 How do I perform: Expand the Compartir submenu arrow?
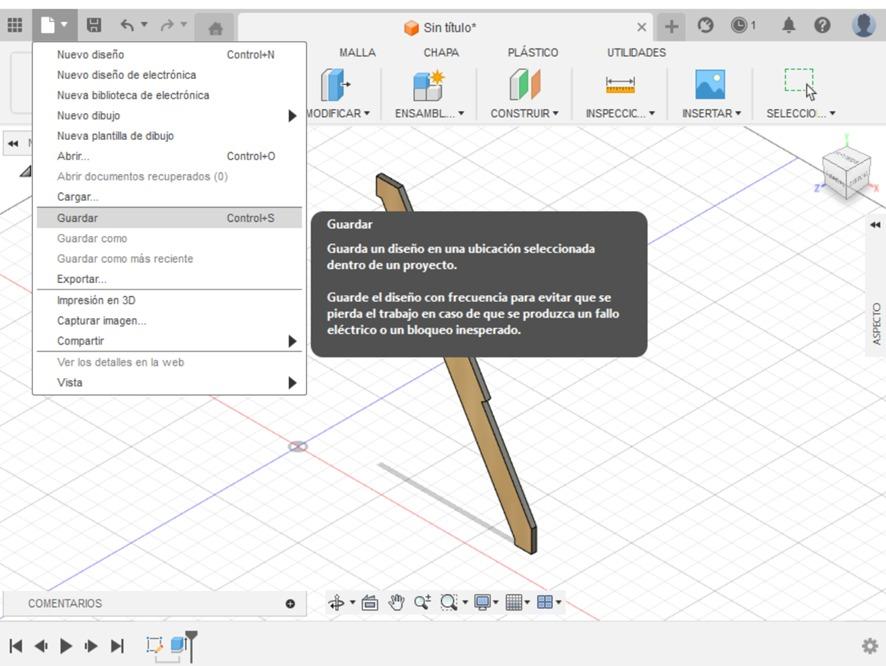[x=292, y=341]
